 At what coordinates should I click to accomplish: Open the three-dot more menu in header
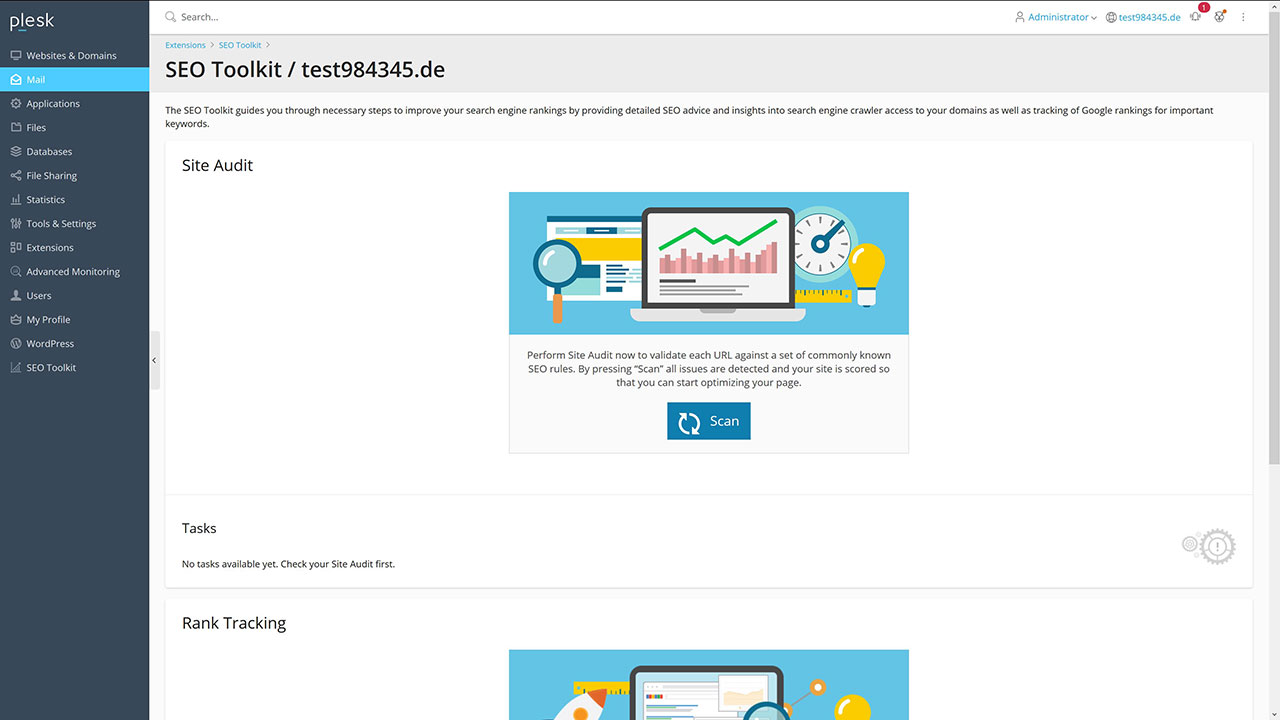pos(1244,17)
